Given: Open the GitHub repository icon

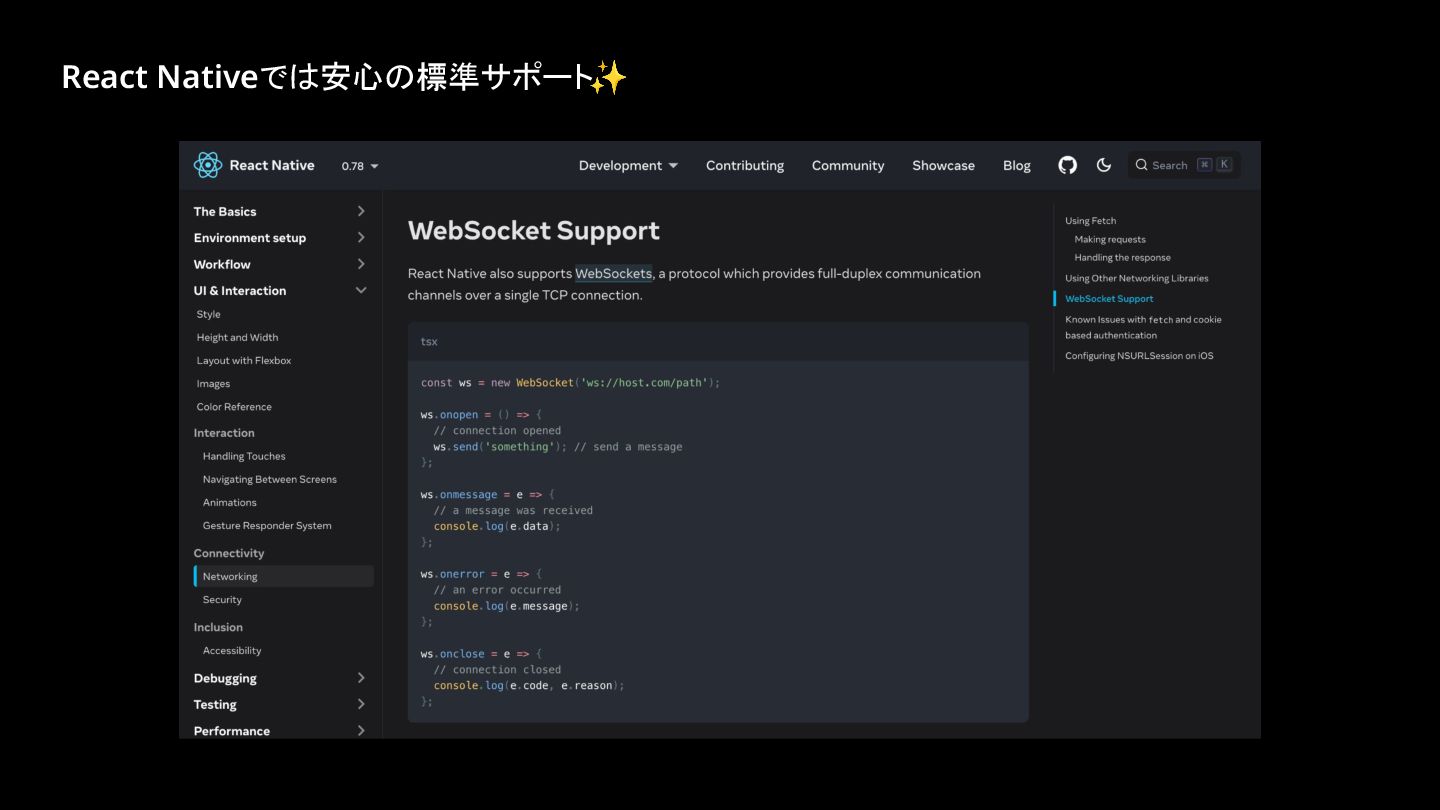Looking at the screenshot, I should (1068, 165).
